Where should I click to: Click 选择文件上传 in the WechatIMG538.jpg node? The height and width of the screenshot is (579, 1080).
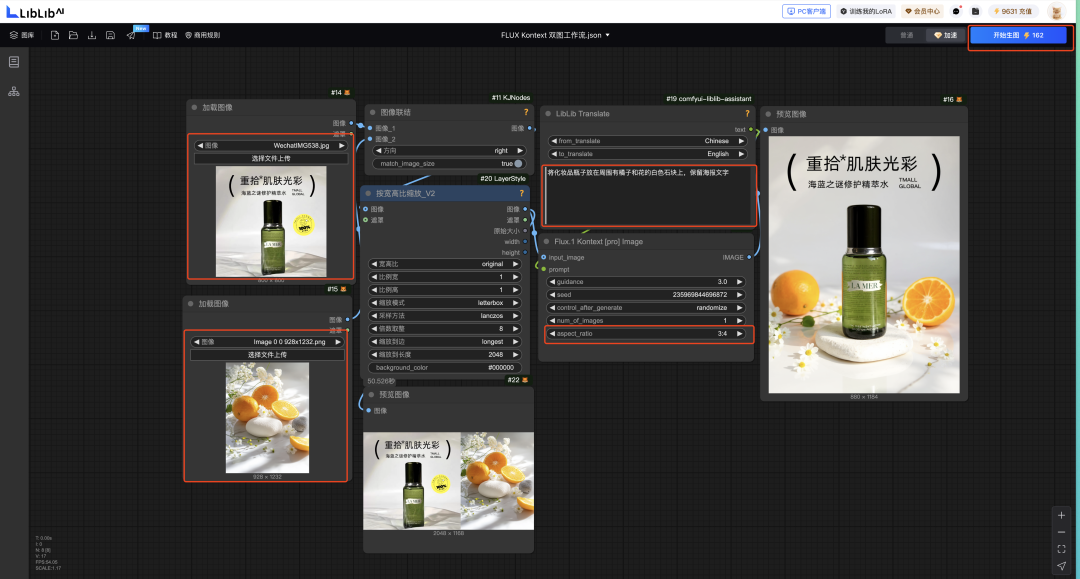pyautogui.click(x=271, y=158)
